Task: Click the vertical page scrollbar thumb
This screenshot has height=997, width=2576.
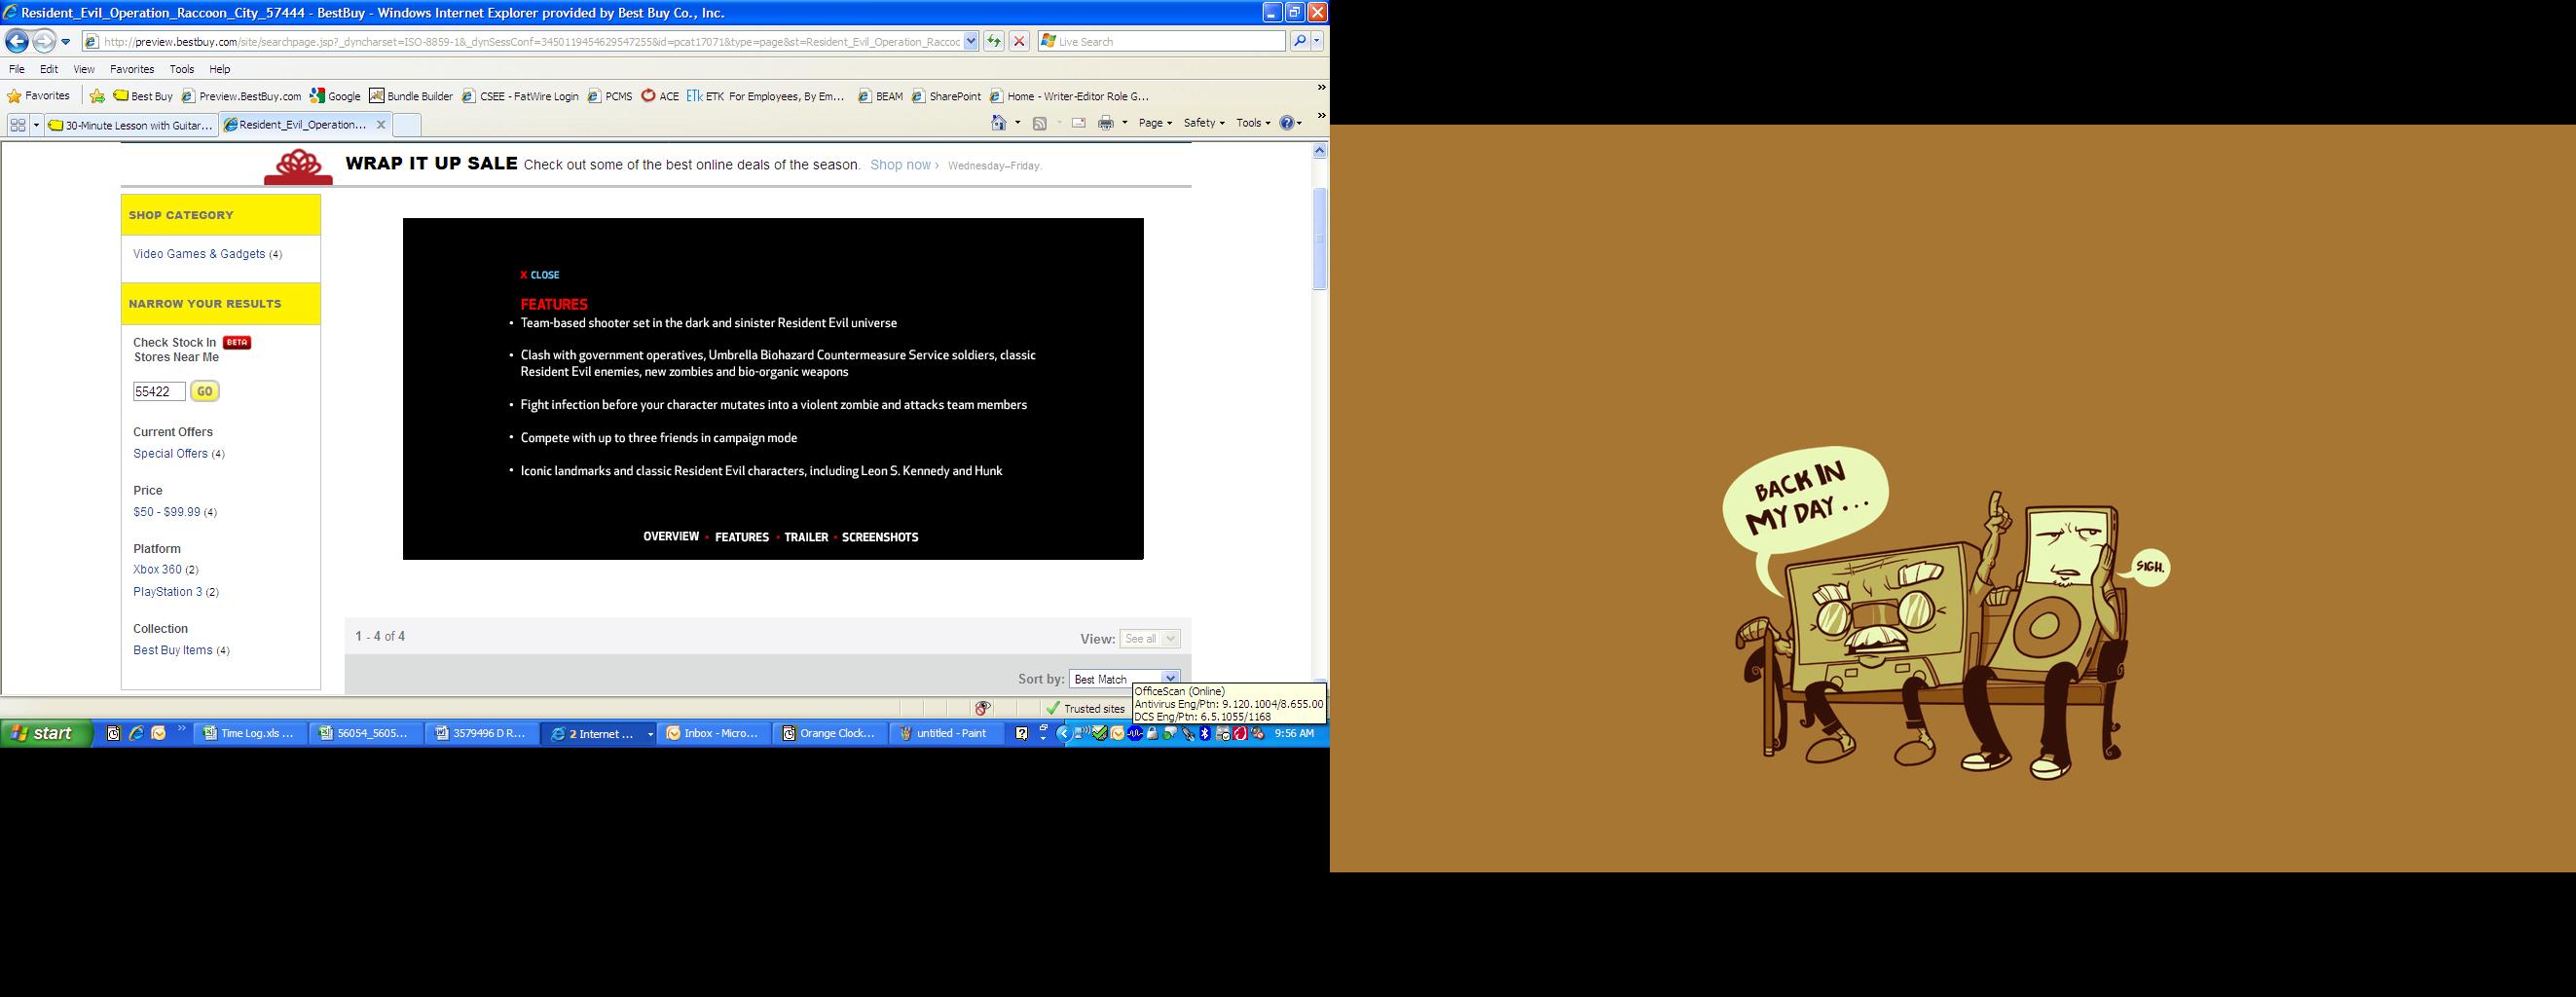Action: (x=1319, y=238)
